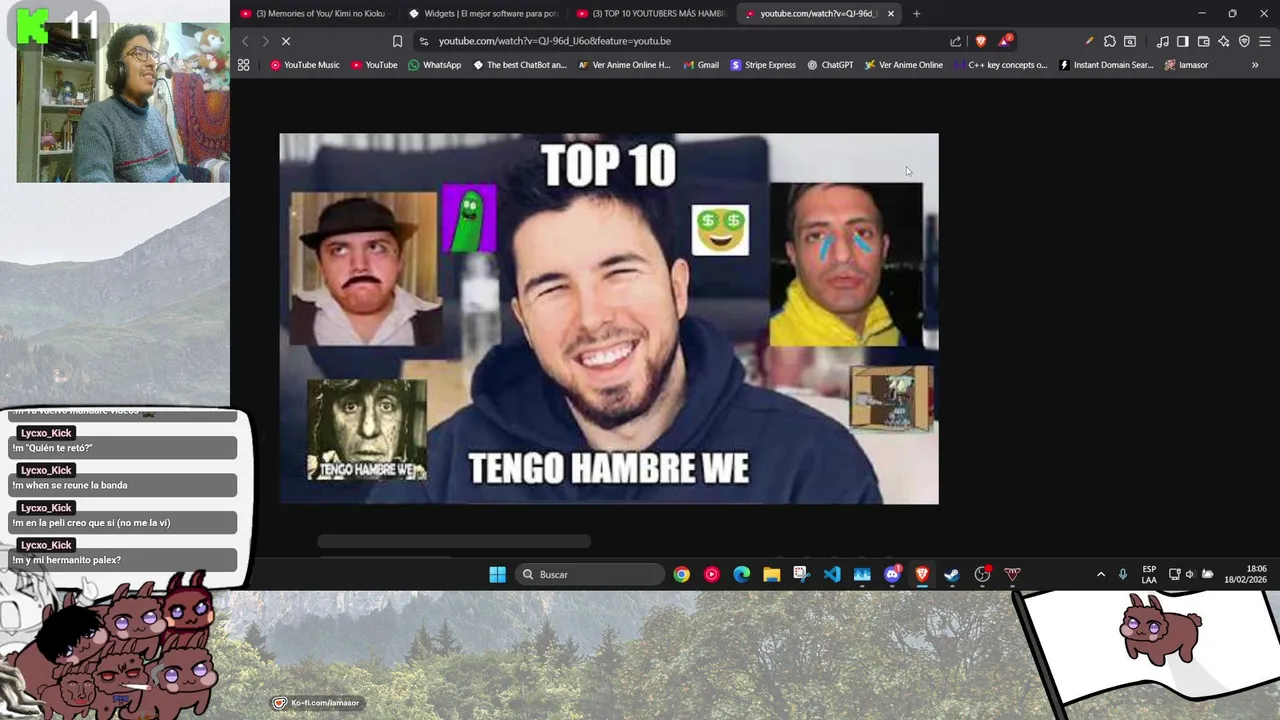Open File Explorer from the taskbar
The height and width of the screenshot is (720, 1280).
coord(771,574)
